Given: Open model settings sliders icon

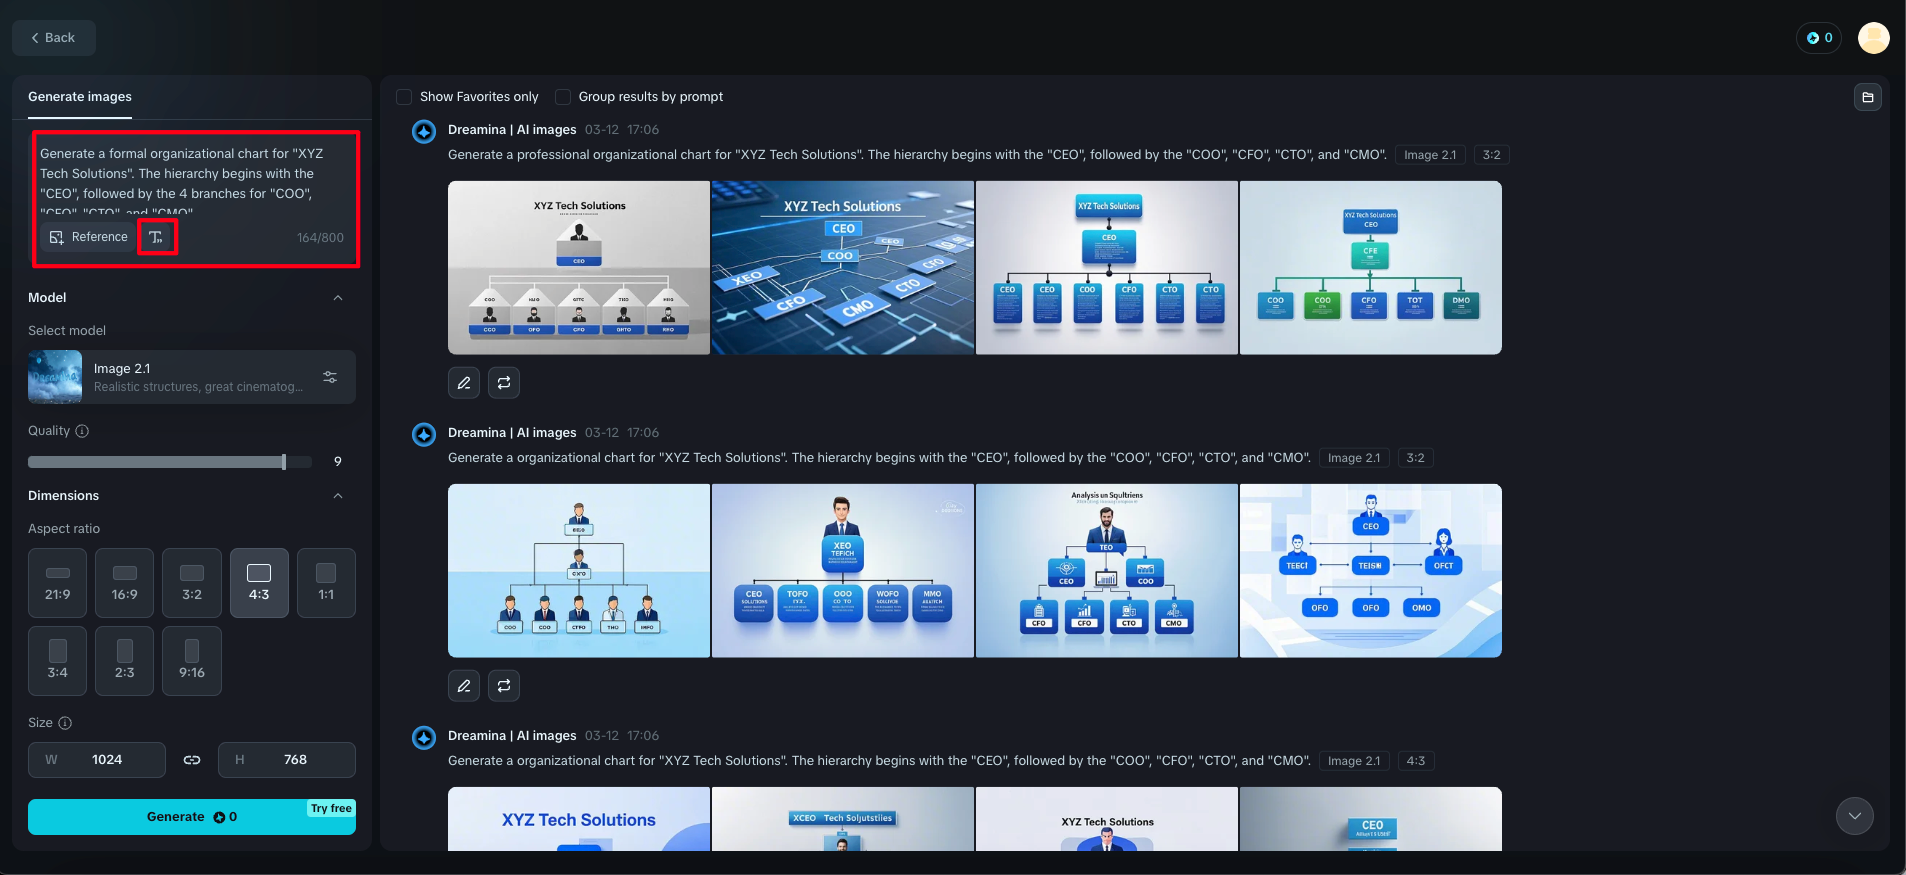Looking at the screenshot, I should pyautogui.click(x=330, y=377).
